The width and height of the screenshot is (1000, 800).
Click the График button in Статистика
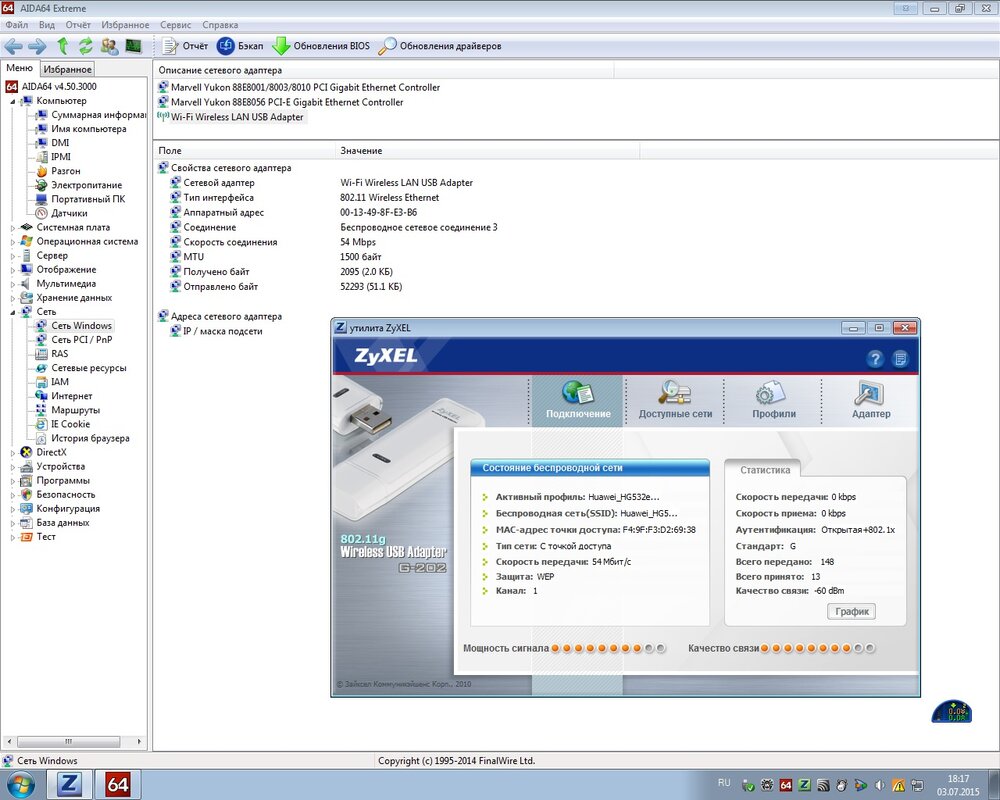click(x=851, y=611)
